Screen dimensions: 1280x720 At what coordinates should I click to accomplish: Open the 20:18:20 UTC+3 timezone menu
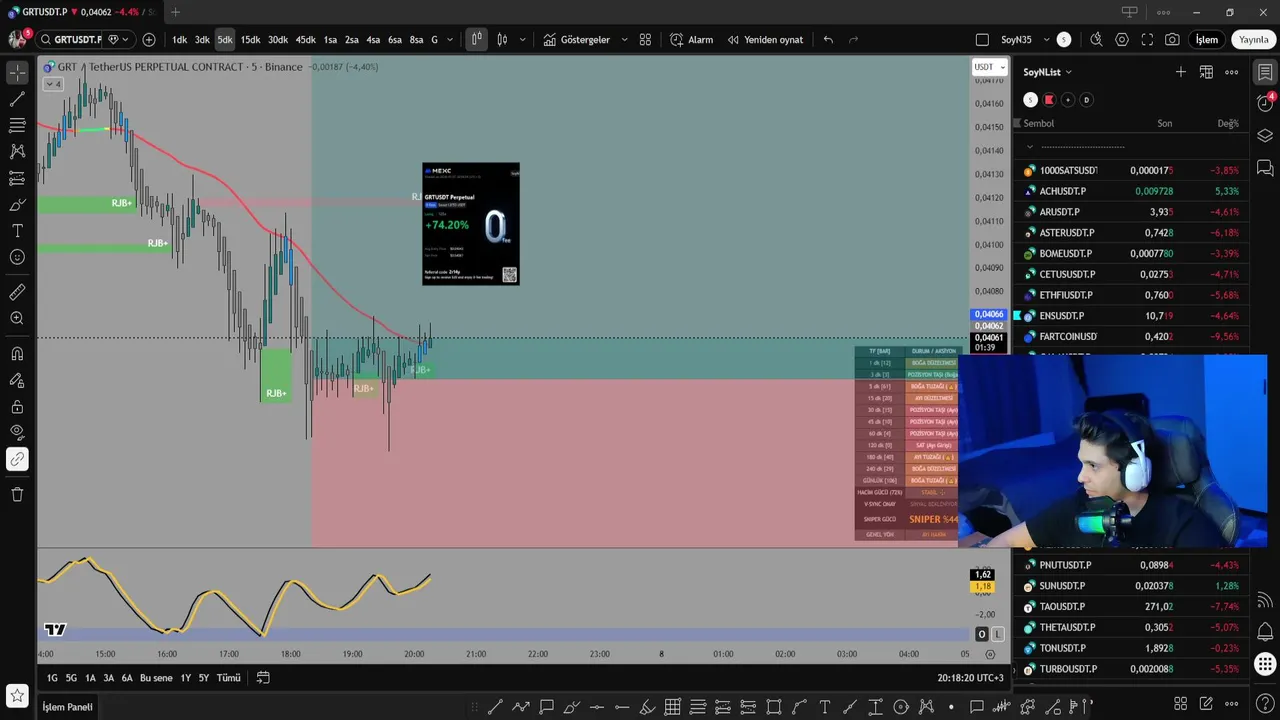pos(970,678)
